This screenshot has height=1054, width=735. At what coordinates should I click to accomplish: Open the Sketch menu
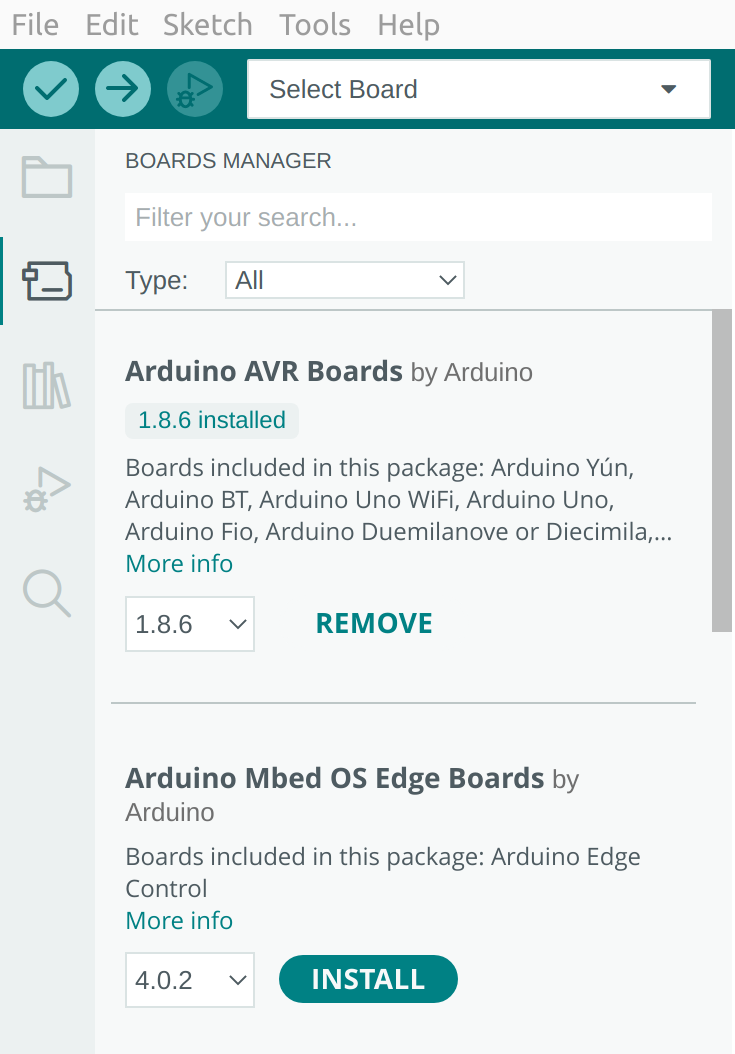(208, 25)
